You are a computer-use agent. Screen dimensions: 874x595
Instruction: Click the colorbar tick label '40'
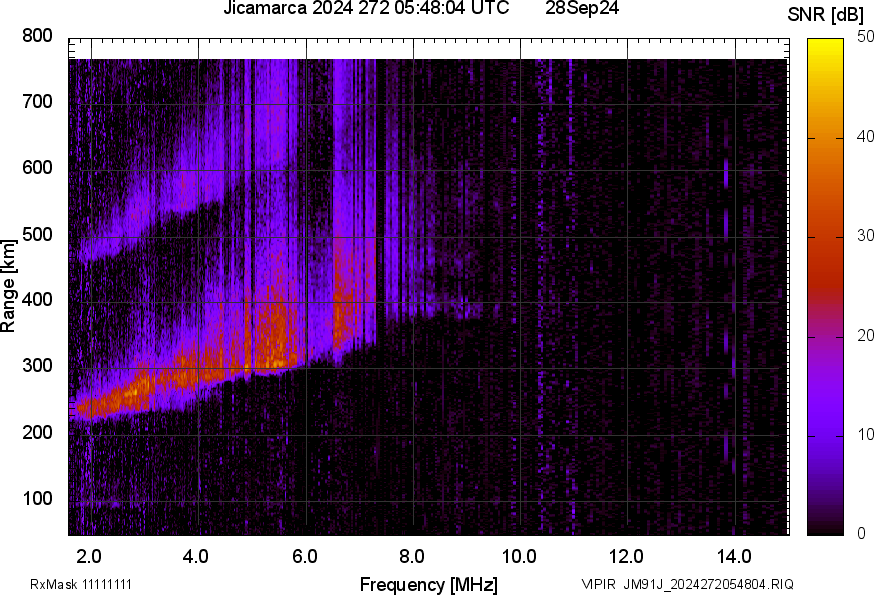pos(865,136)
